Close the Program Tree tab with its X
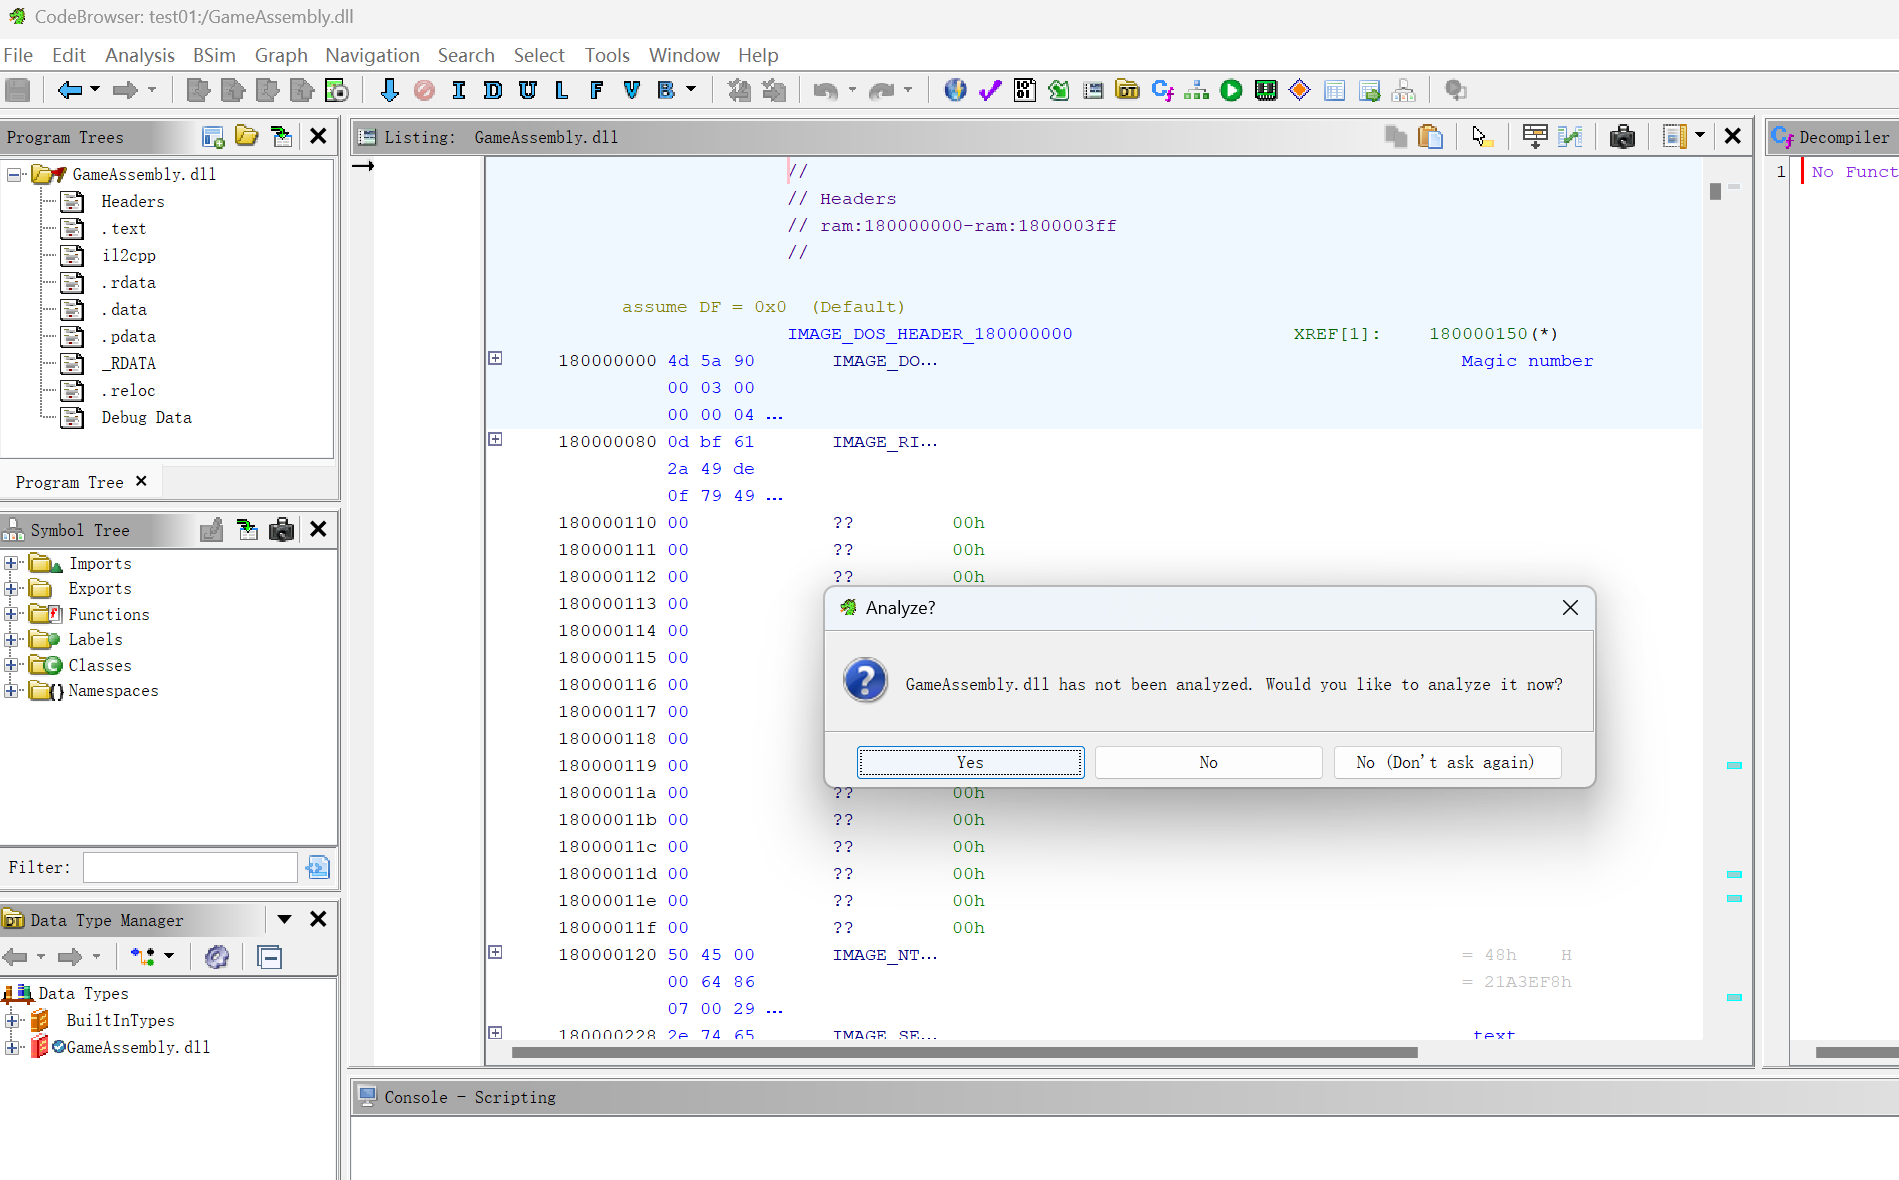This screenshot has height=1180, width=1899. [x=141, y=481]
